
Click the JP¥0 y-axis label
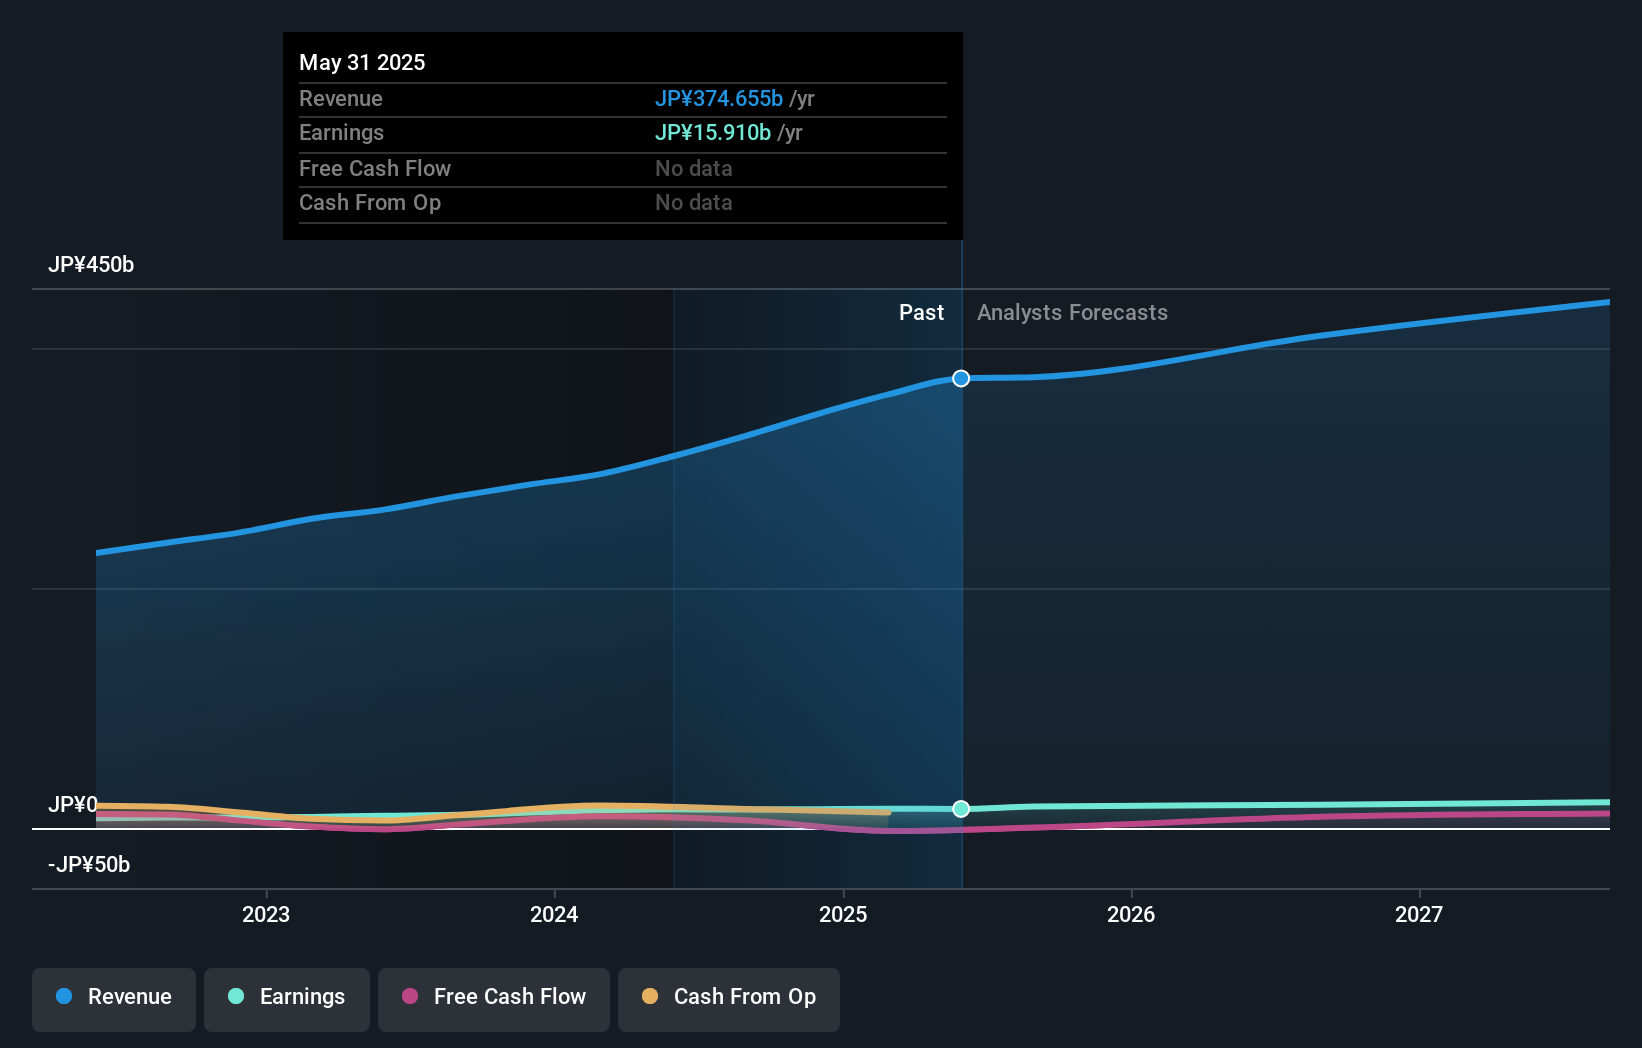click(73, 804)
